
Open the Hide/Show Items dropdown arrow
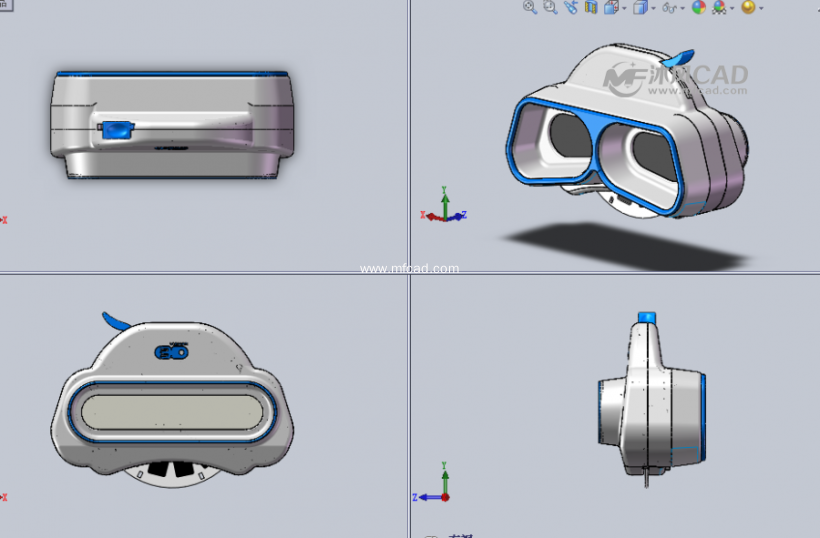[x=682, y=8]
